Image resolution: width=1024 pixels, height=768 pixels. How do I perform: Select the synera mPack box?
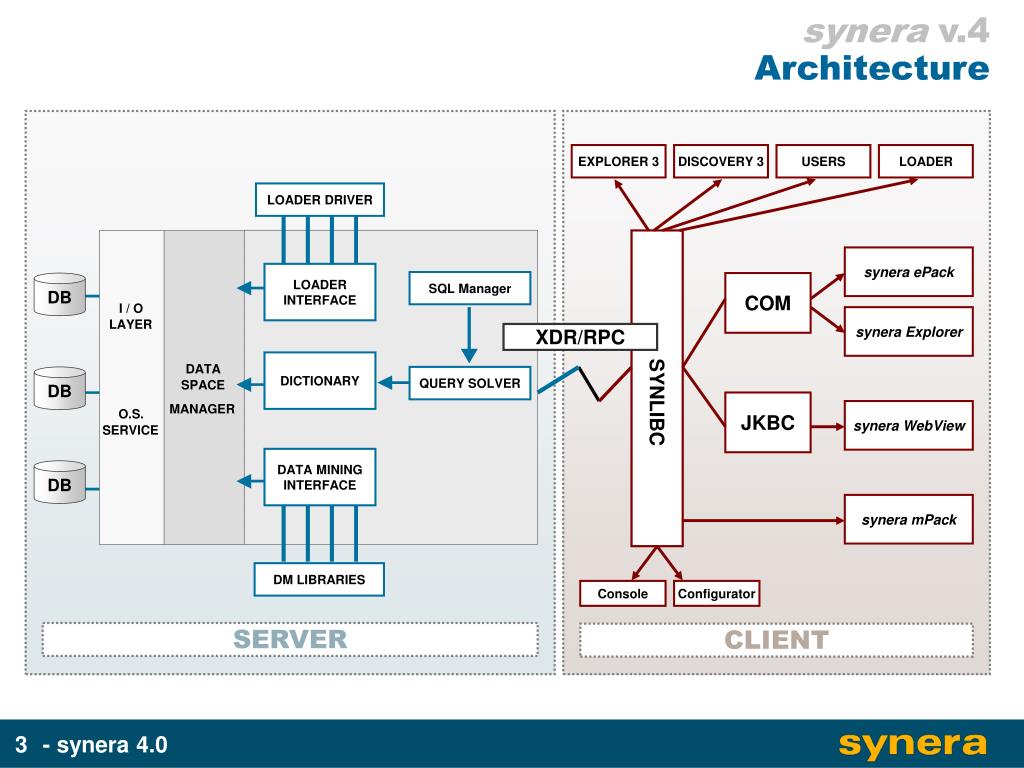pos(909,520)
